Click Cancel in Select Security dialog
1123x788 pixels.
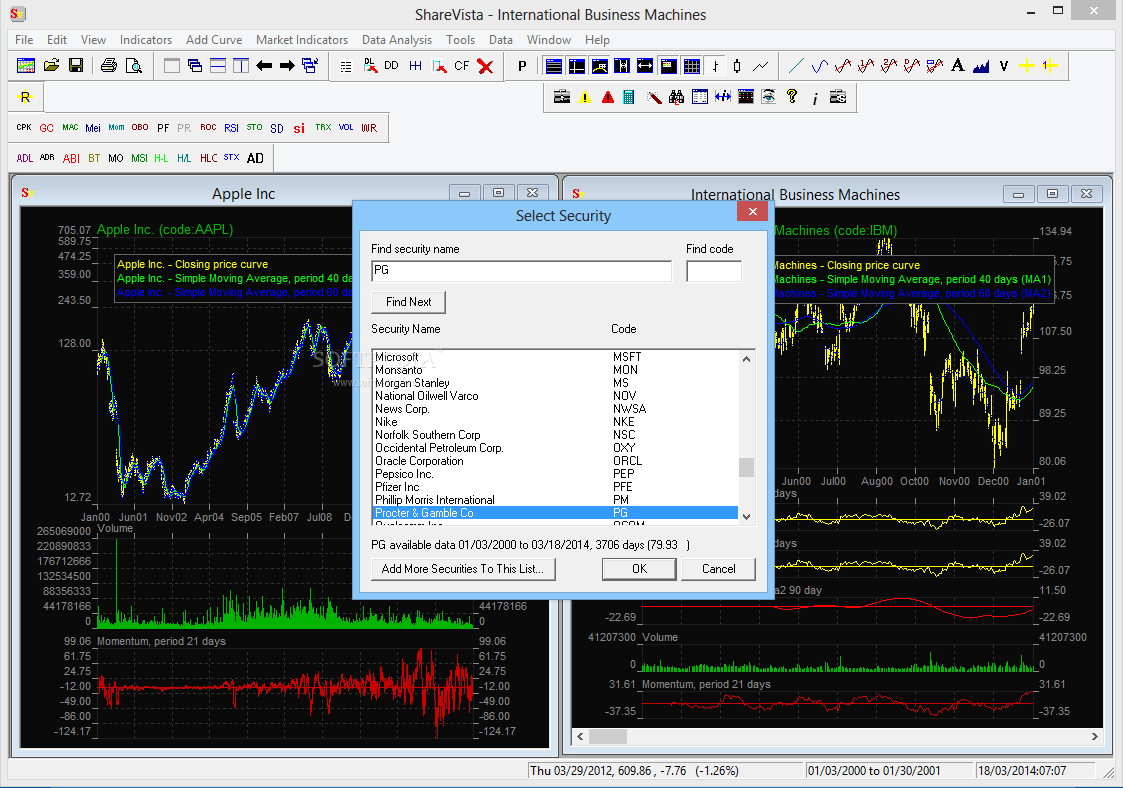718,569
